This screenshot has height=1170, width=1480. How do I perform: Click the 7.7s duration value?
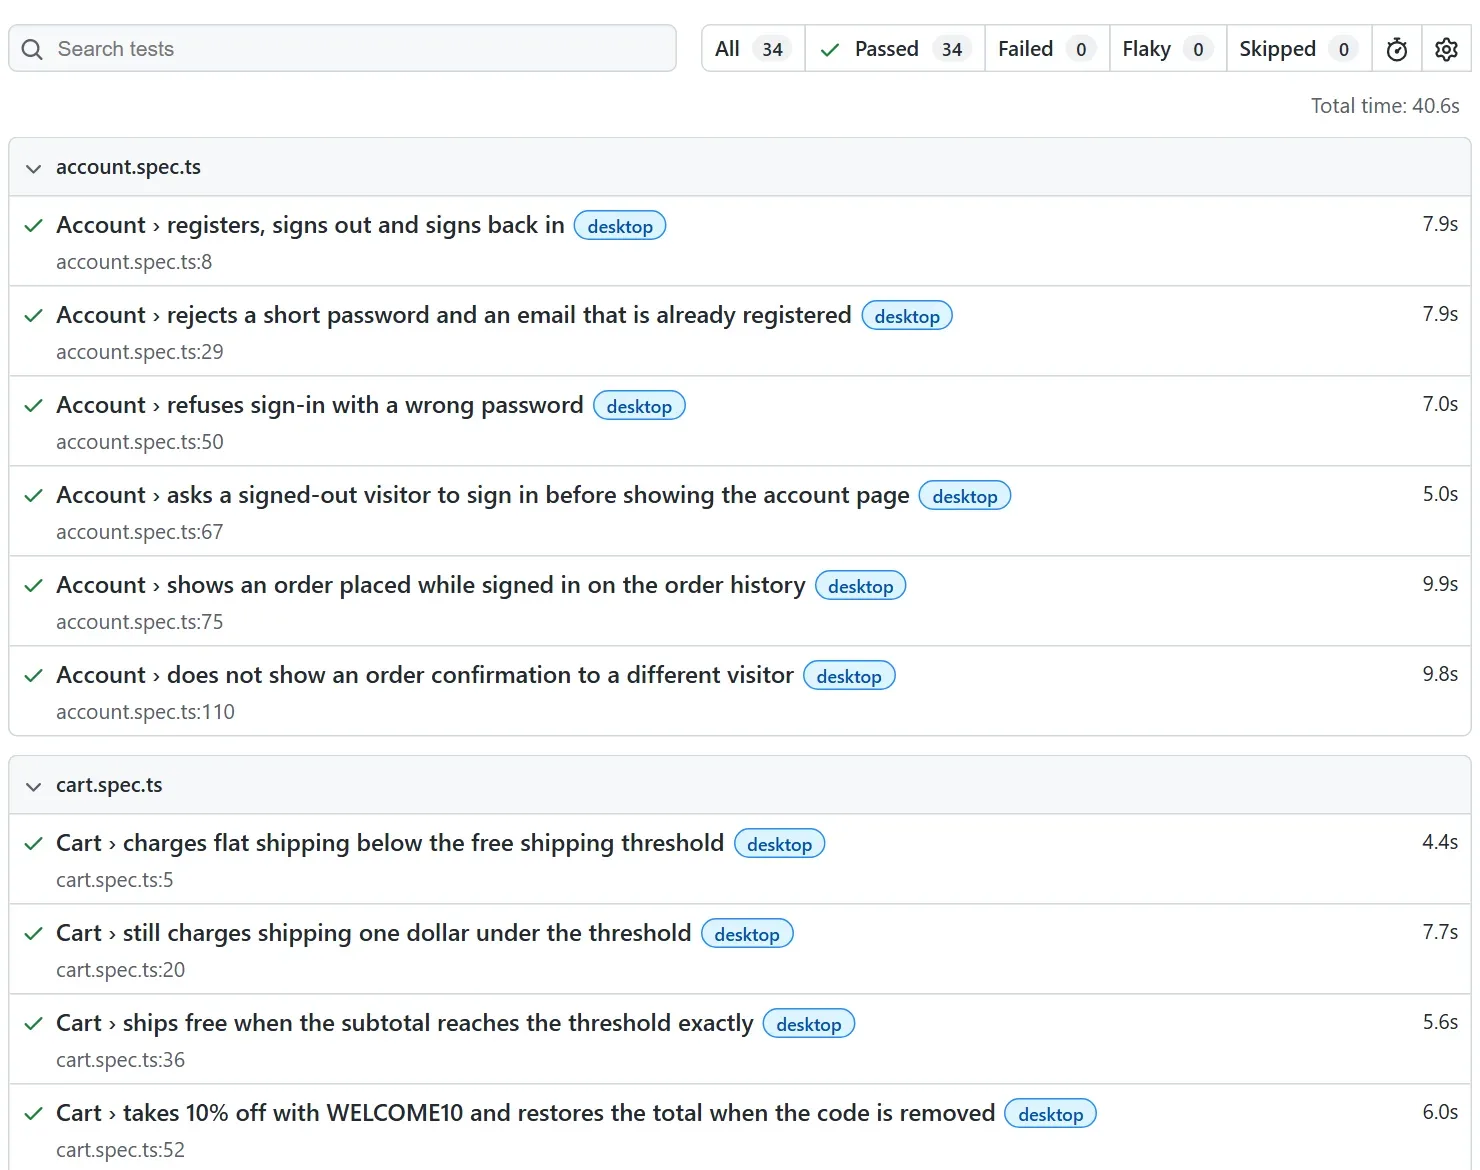click(x=1440, y=932)
